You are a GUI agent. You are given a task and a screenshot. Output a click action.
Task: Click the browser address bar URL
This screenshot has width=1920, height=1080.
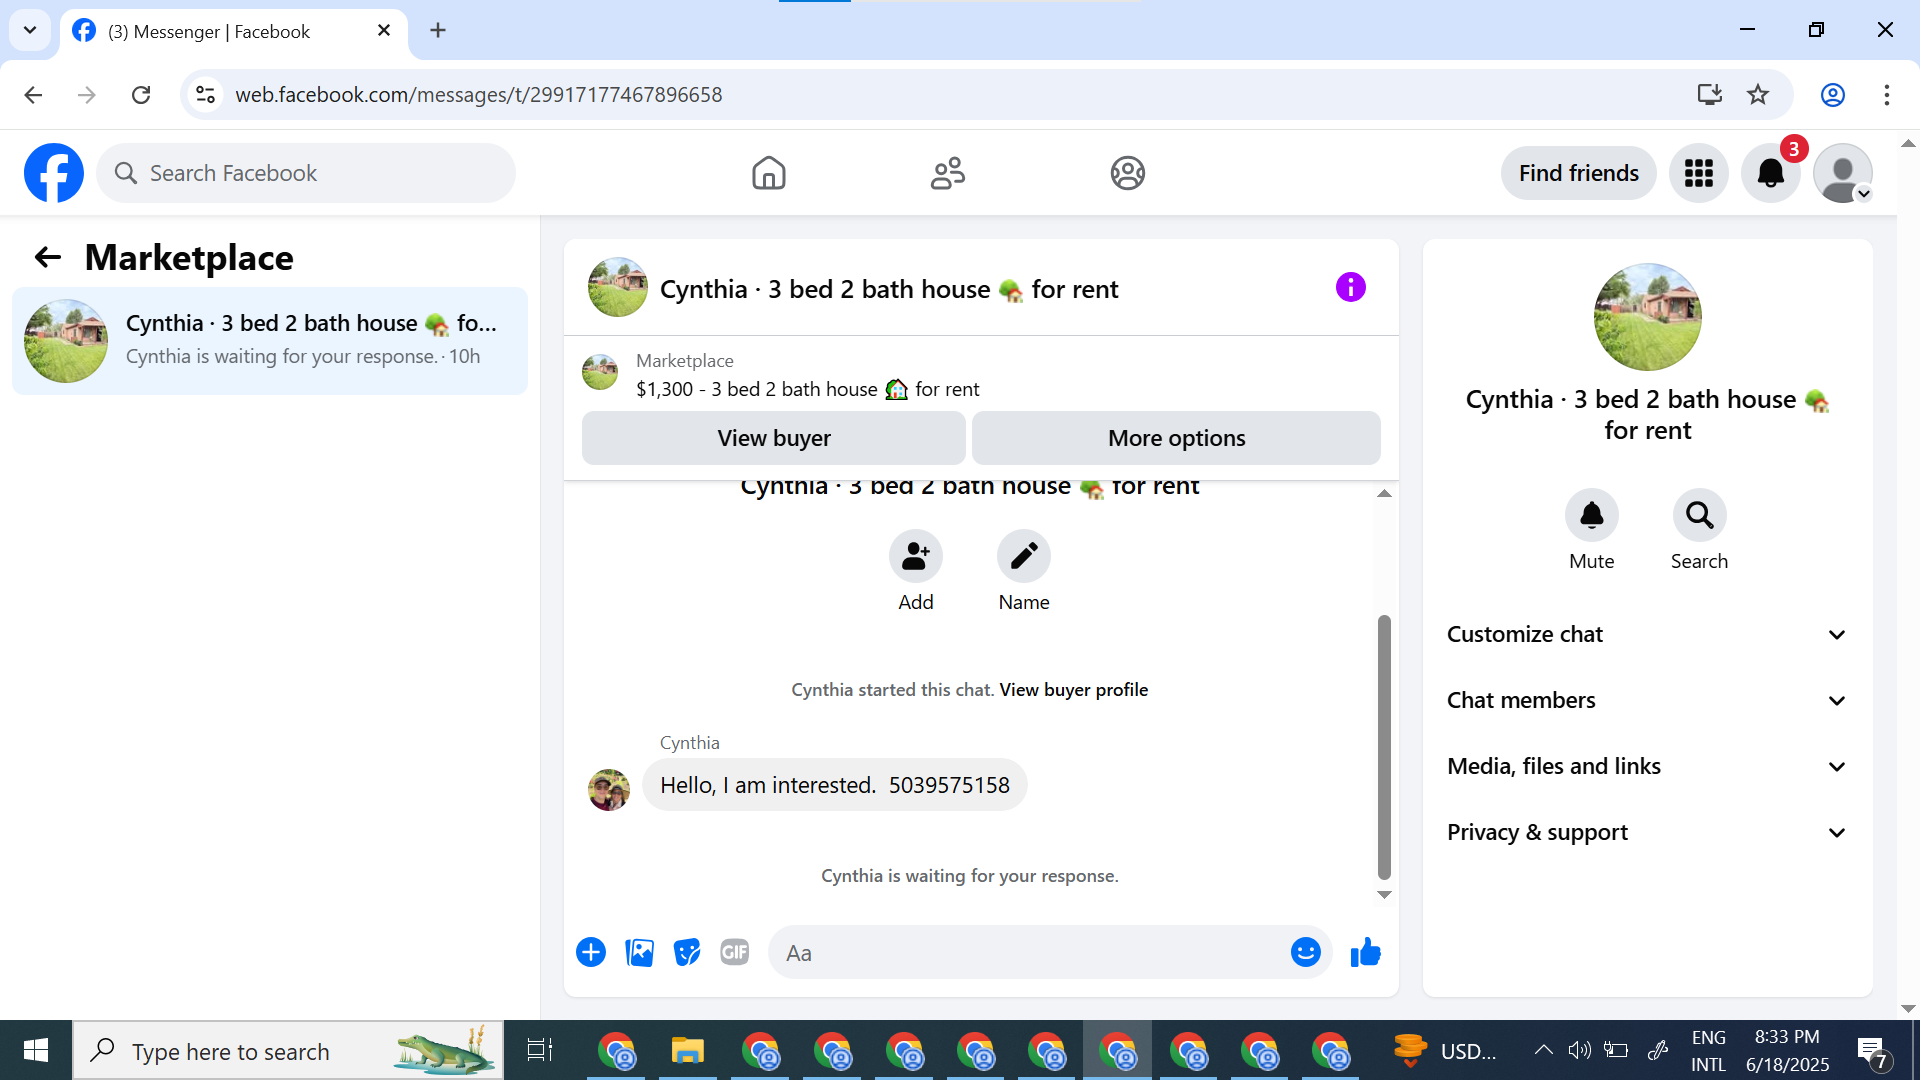(478, 95)
